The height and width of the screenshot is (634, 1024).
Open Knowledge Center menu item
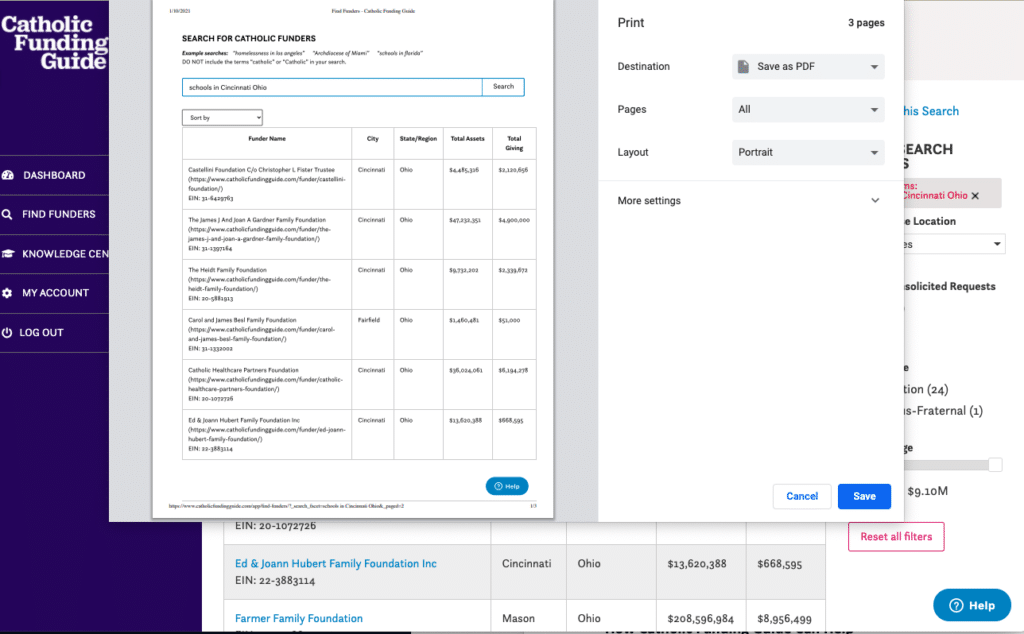54,253
